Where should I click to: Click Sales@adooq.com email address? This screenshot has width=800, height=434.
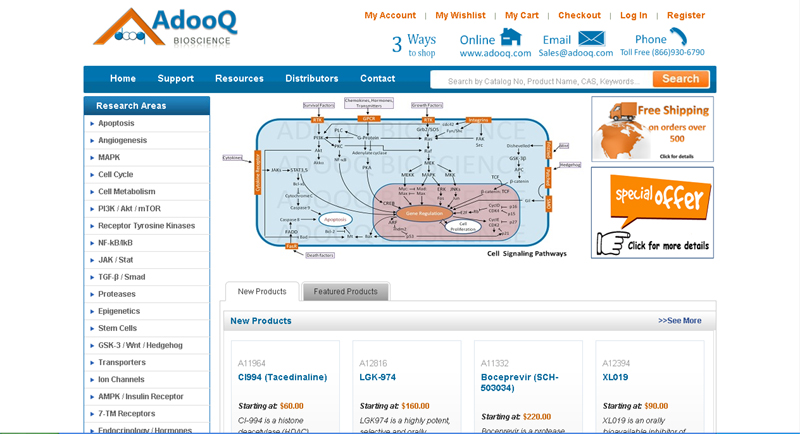tap(576, 53)
